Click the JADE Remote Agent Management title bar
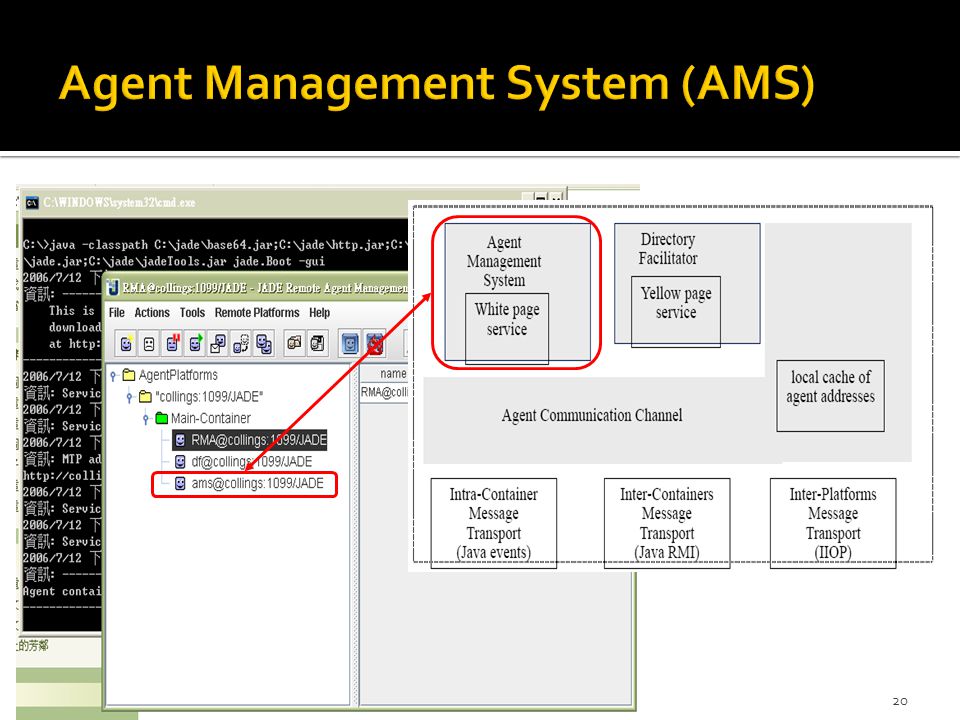This screenshot has height=720, width=960. click(x=257, y=287)
